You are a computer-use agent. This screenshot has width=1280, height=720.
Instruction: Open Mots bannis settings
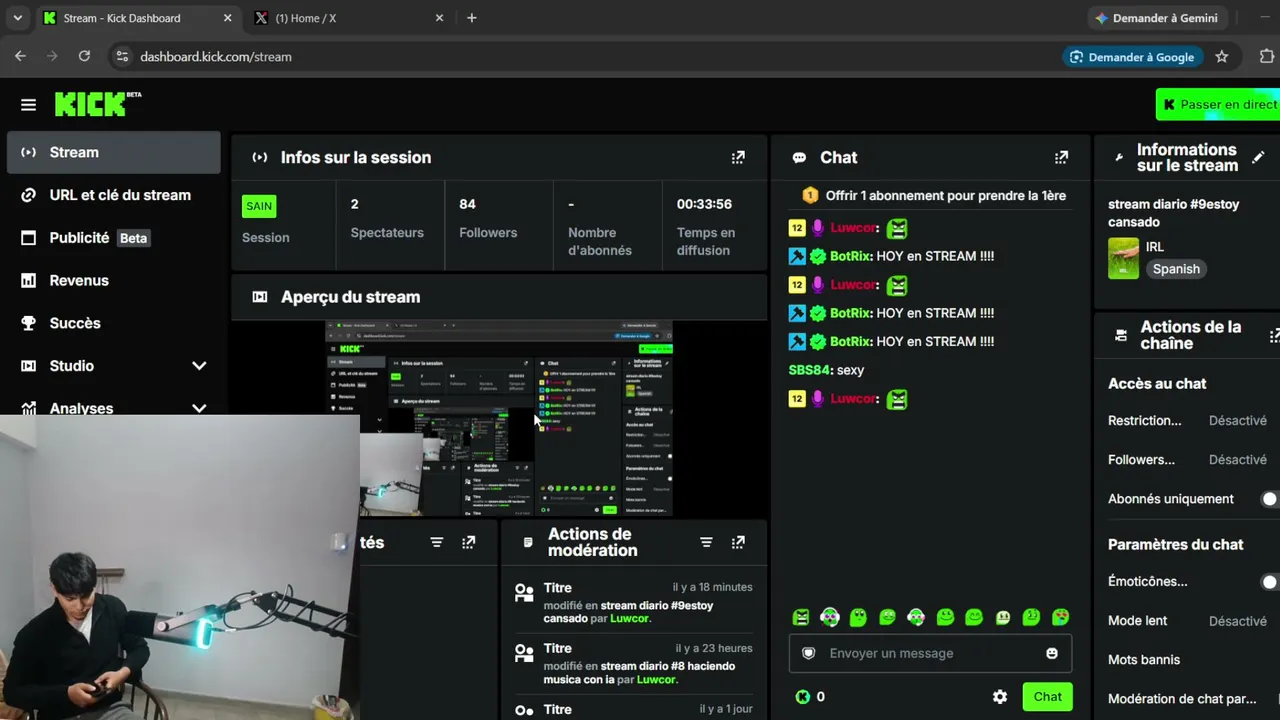coord(1144,660)
